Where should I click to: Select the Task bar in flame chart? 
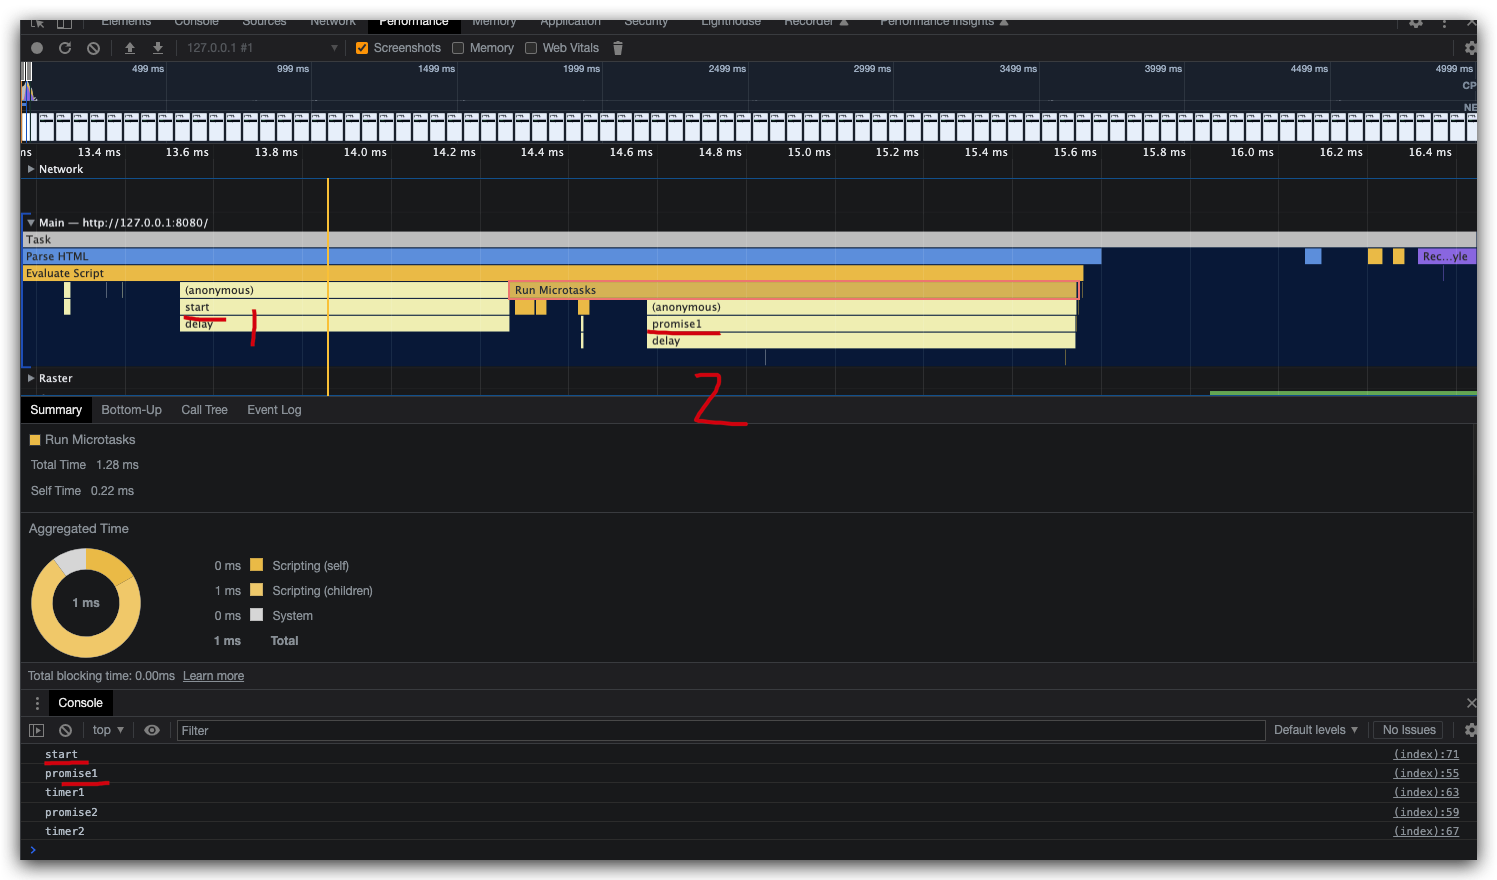click(749, 239)
